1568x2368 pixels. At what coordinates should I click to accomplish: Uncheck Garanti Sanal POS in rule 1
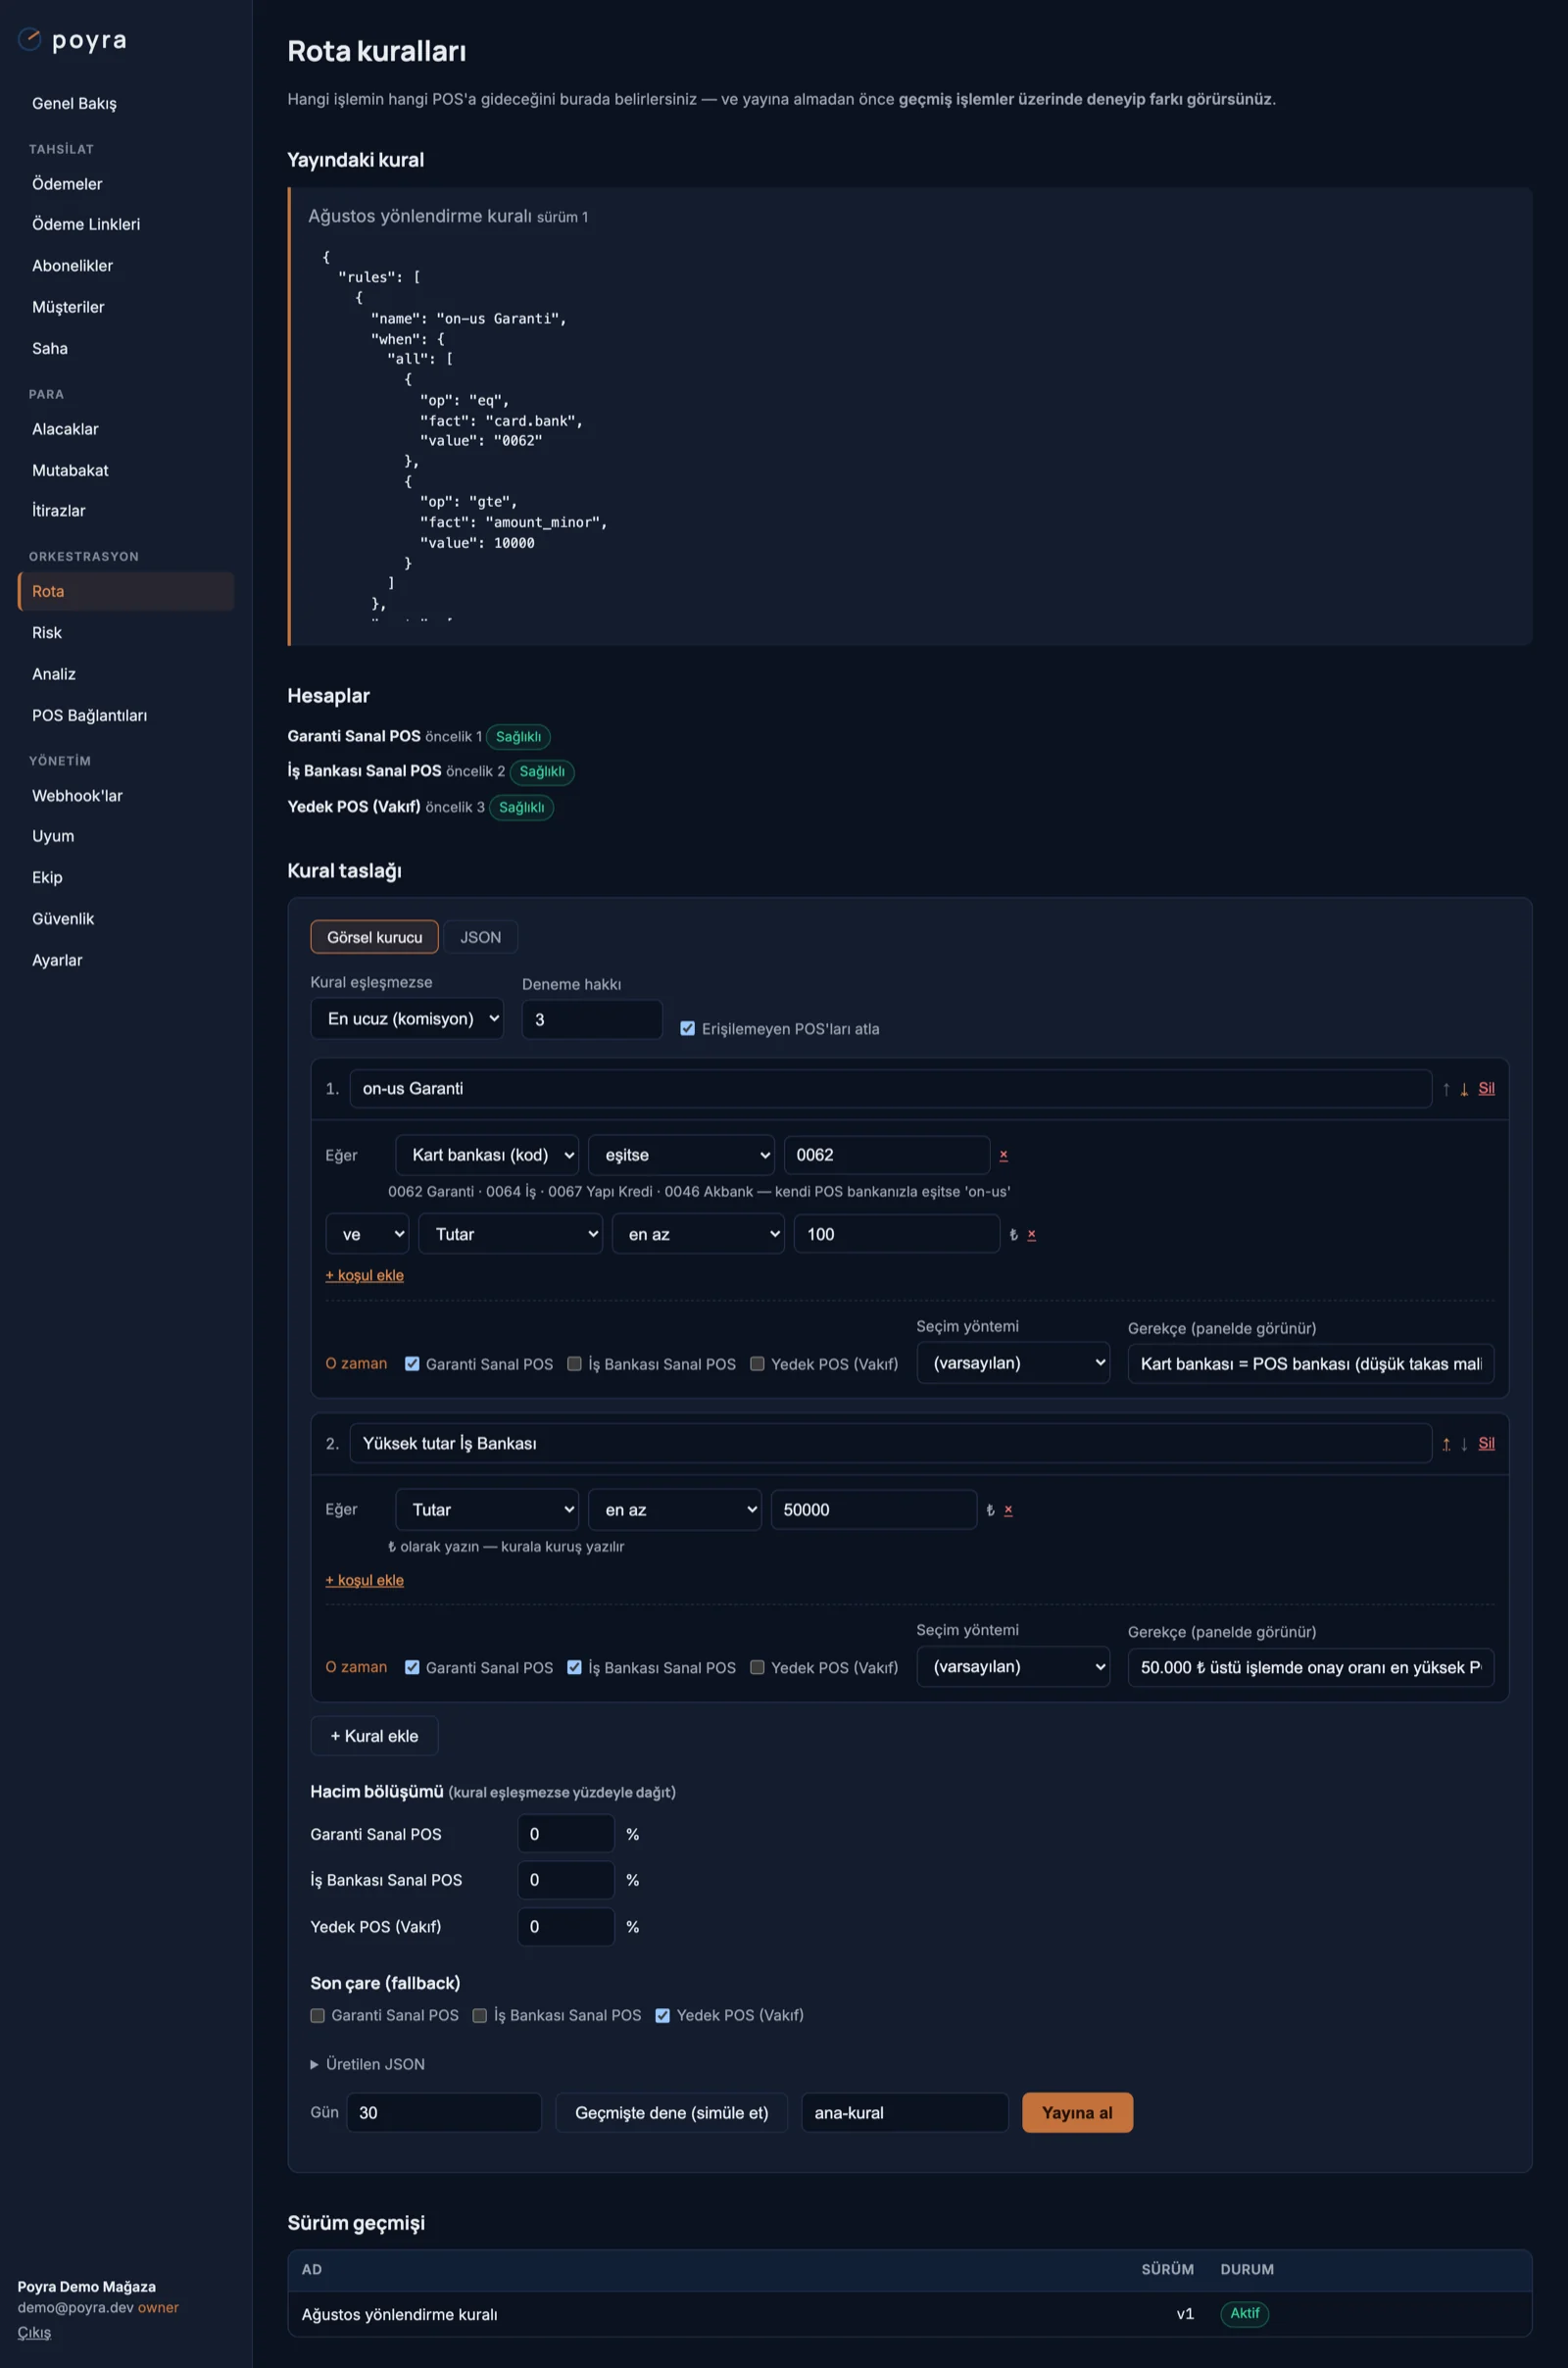412,1364
